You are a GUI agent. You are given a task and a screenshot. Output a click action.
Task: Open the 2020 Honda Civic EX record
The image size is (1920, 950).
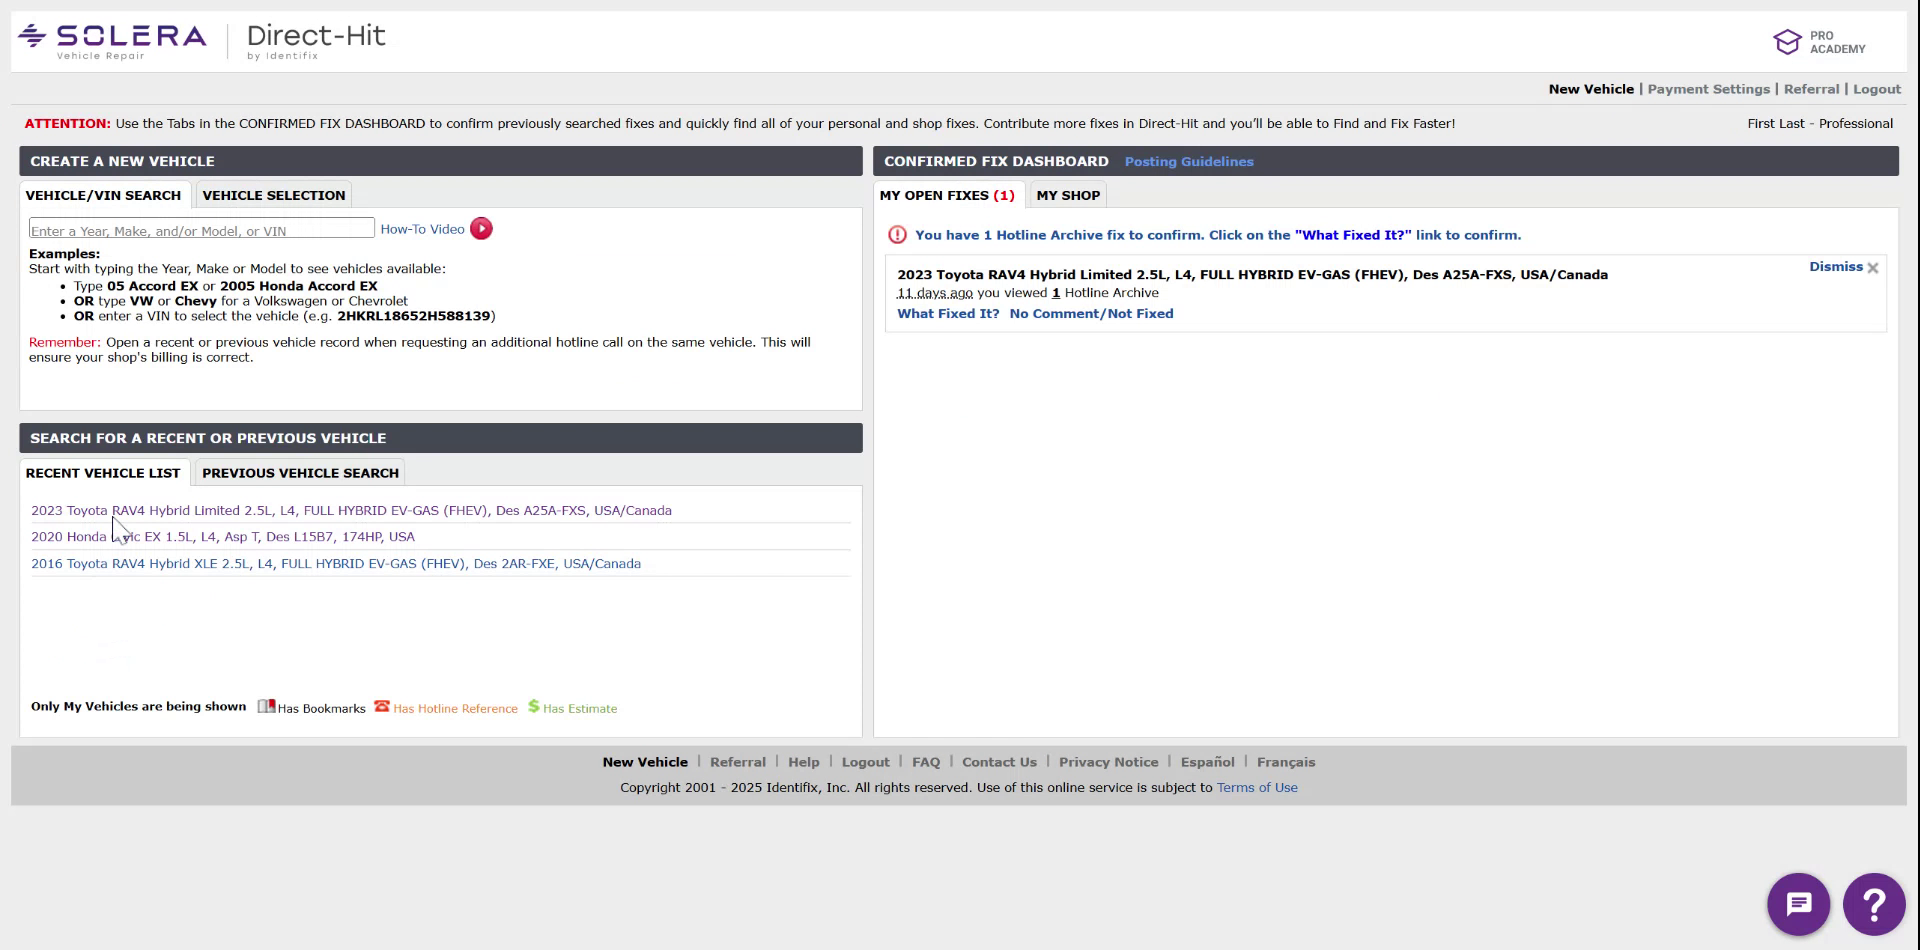pos(222,536)
